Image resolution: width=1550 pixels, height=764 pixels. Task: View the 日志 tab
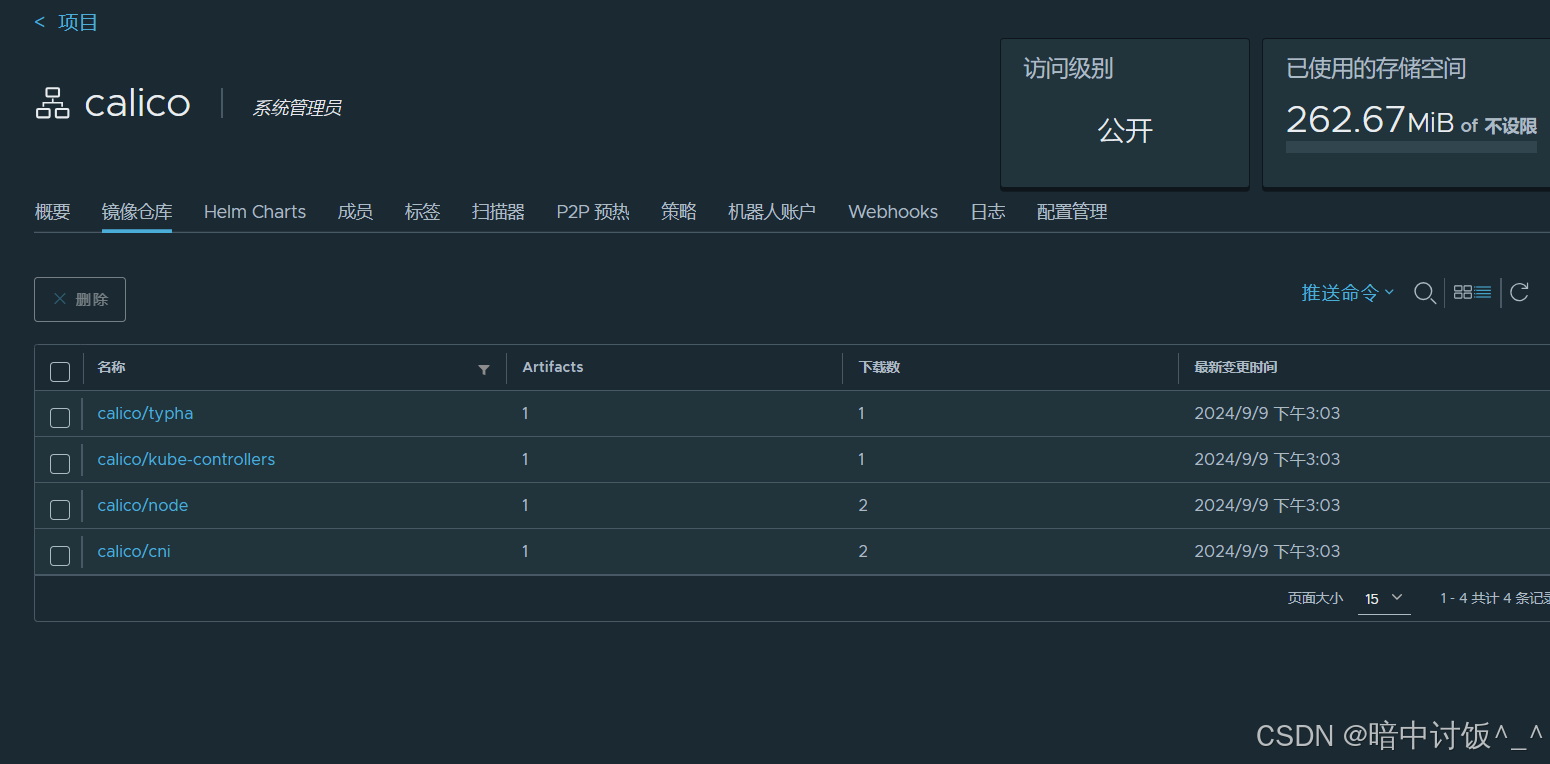pos(987,212)
